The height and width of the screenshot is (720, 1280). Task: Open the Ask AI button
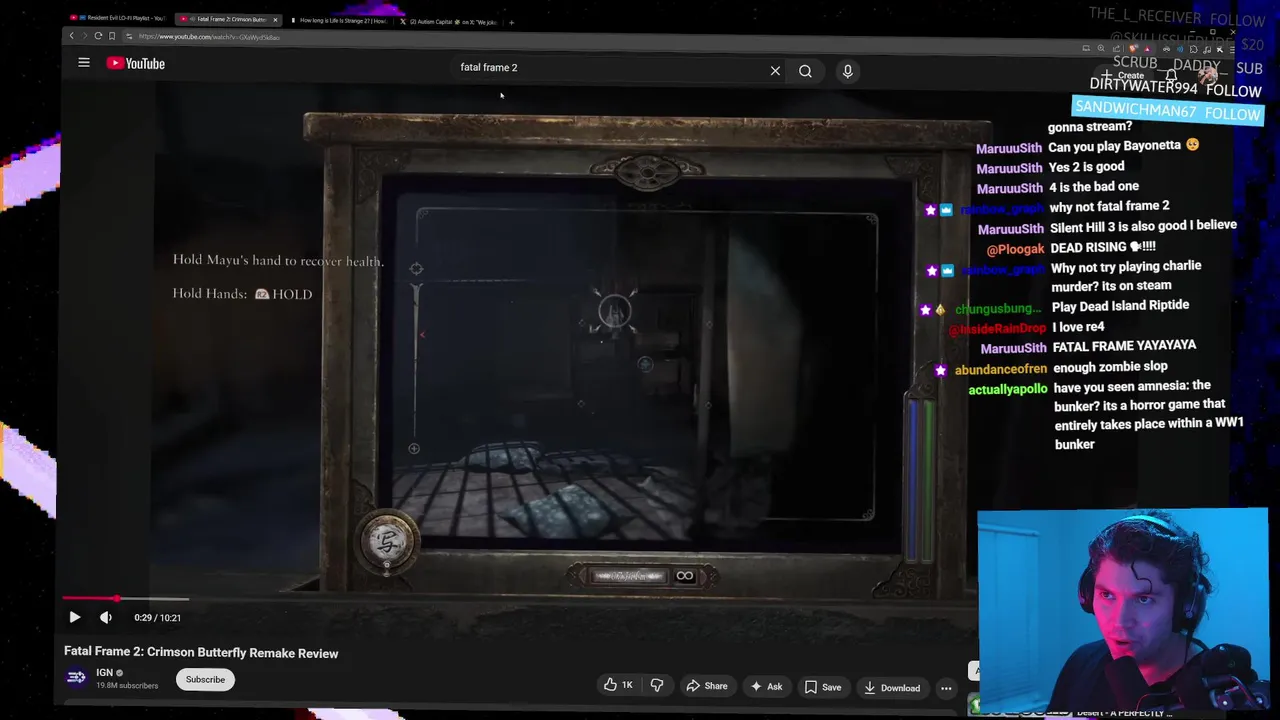[766, 686]
